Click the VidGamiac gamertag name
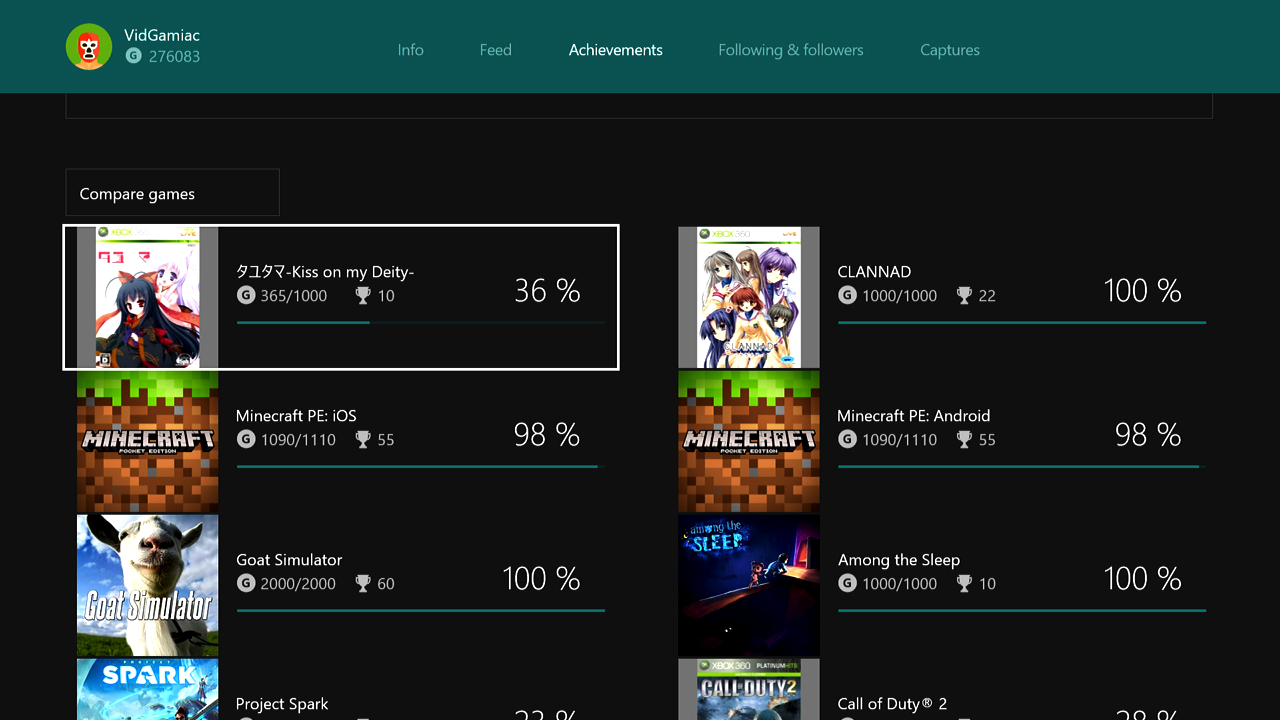The width and height of the screenshot is (1280, 720). click(162, 35)
